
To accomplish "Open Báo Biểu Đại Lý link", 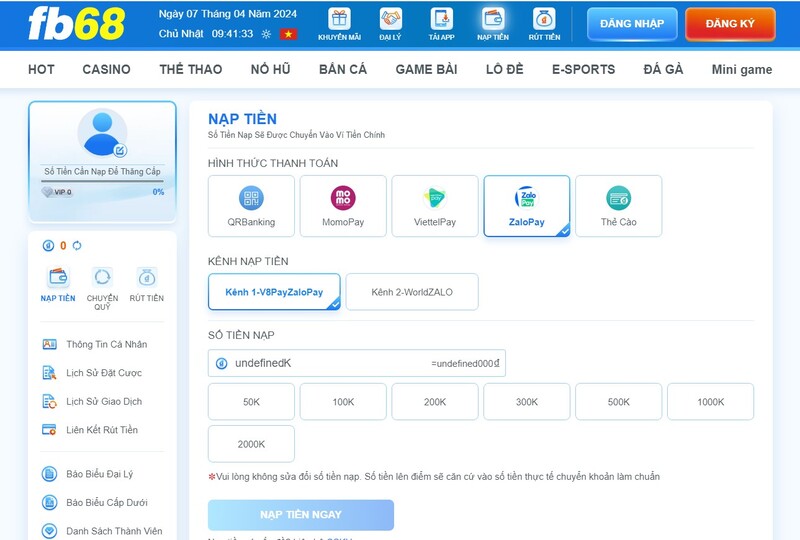I will (x=99, y=474).
